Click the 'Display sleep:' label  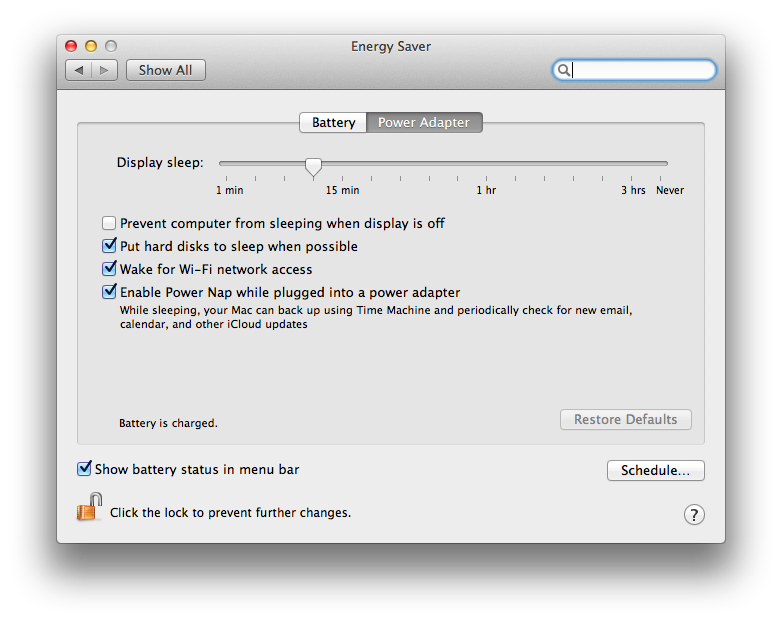160,163
